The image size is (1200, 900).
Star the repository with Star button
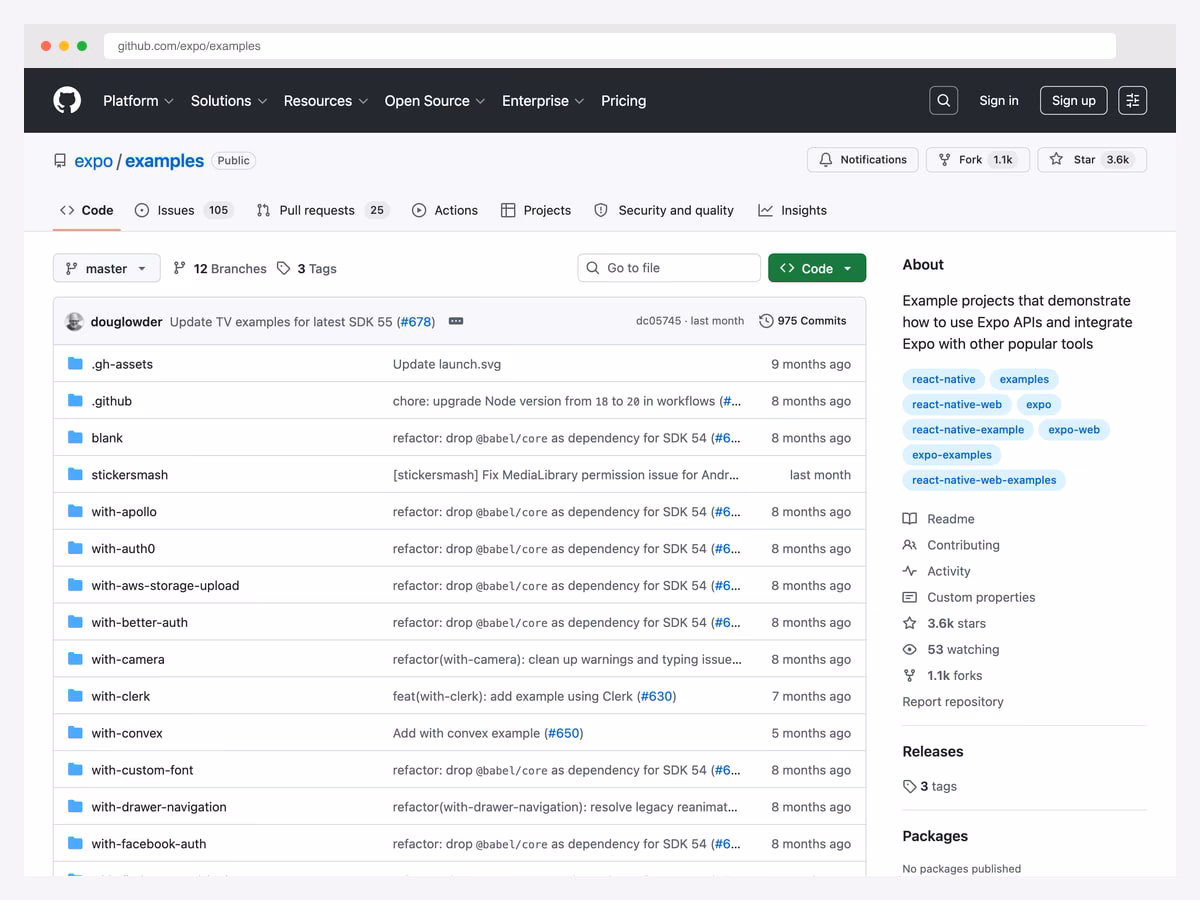(1092, 160)
